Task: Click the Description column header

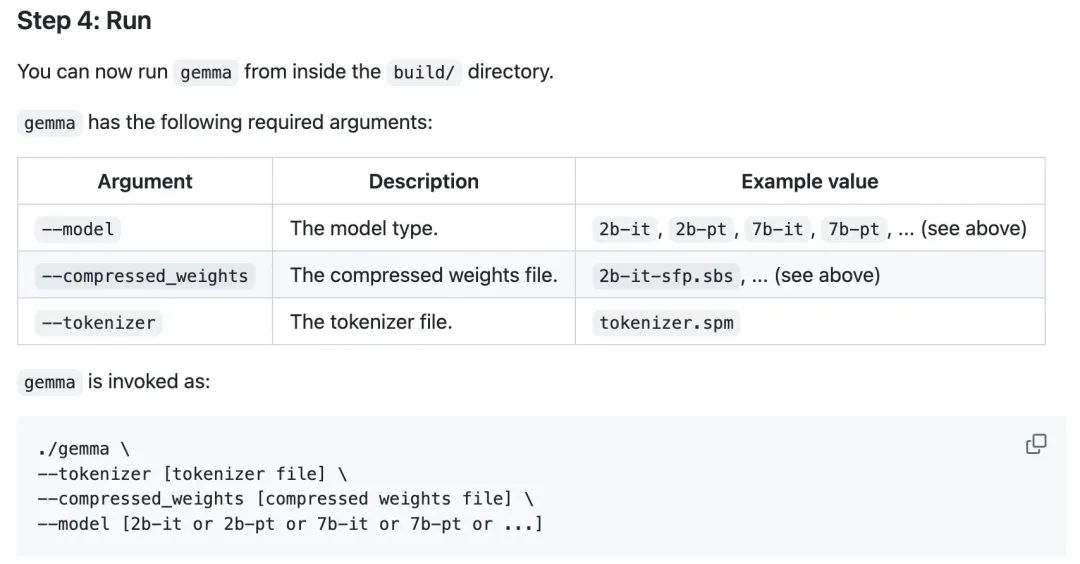Action: (x=424, y=181)
